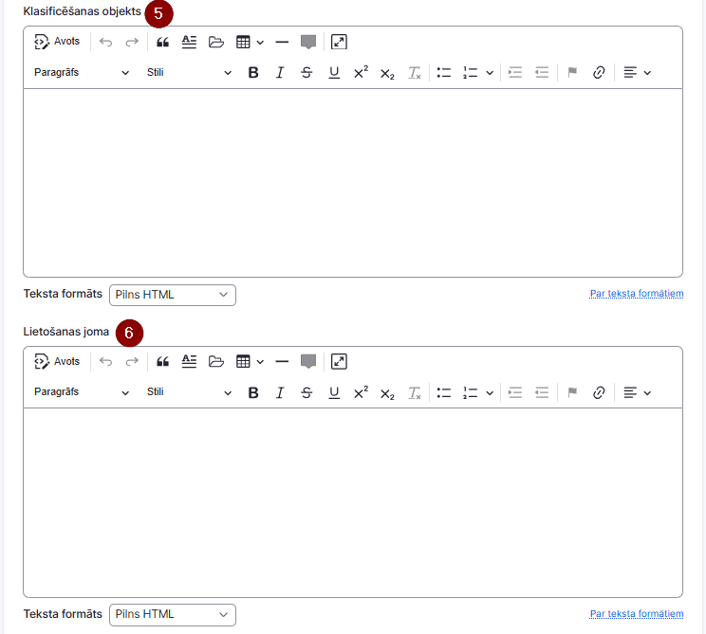The image size is (706, 634).
Task: Toggle underline in Lietošanas joma editor
Action: click(334, 393)
